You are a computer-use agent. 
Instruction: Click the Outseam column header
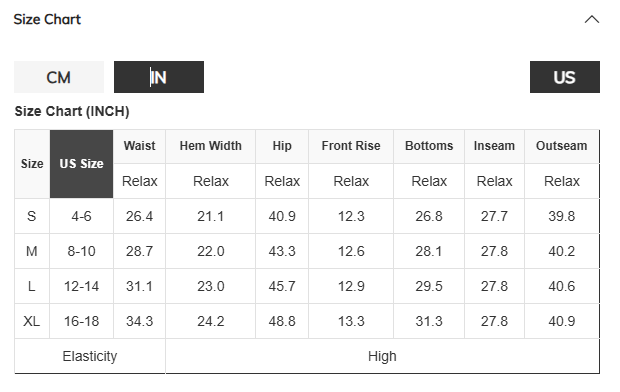(561, 146)
